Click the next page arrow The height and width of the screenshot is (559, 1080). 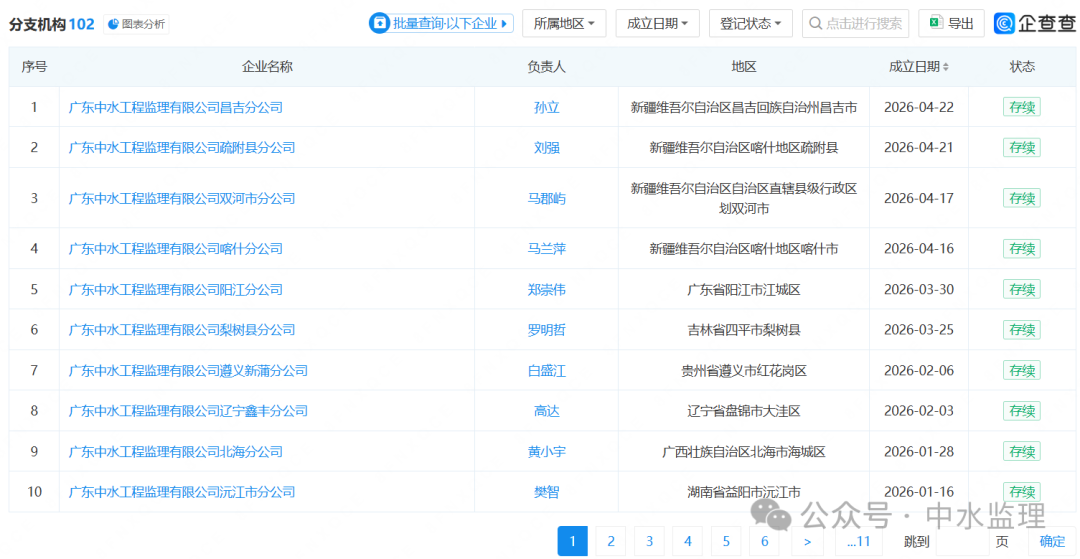click(809, 541)
